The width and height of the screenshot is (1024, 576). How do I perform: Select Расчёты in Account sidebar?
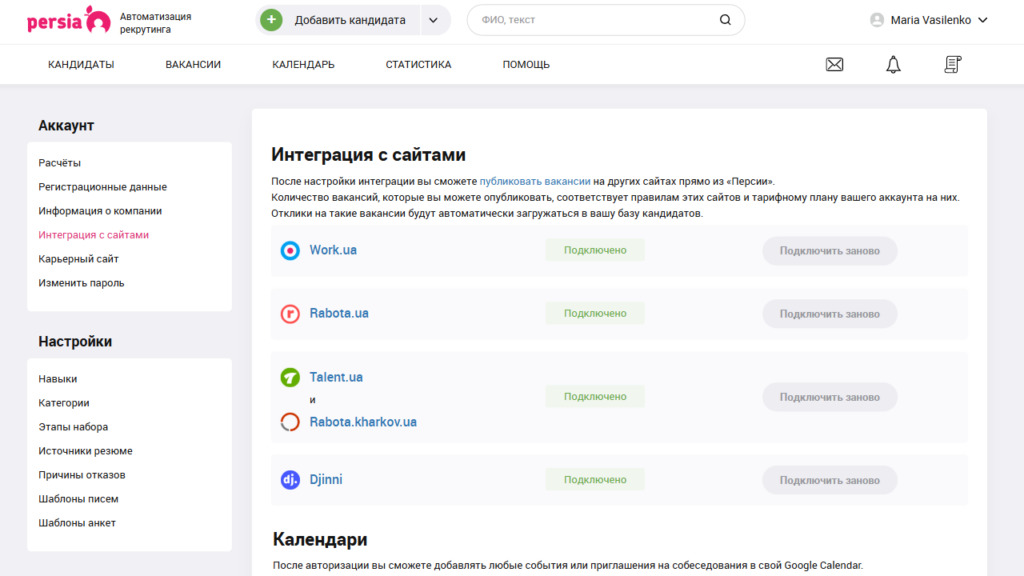tap(59, 163)
